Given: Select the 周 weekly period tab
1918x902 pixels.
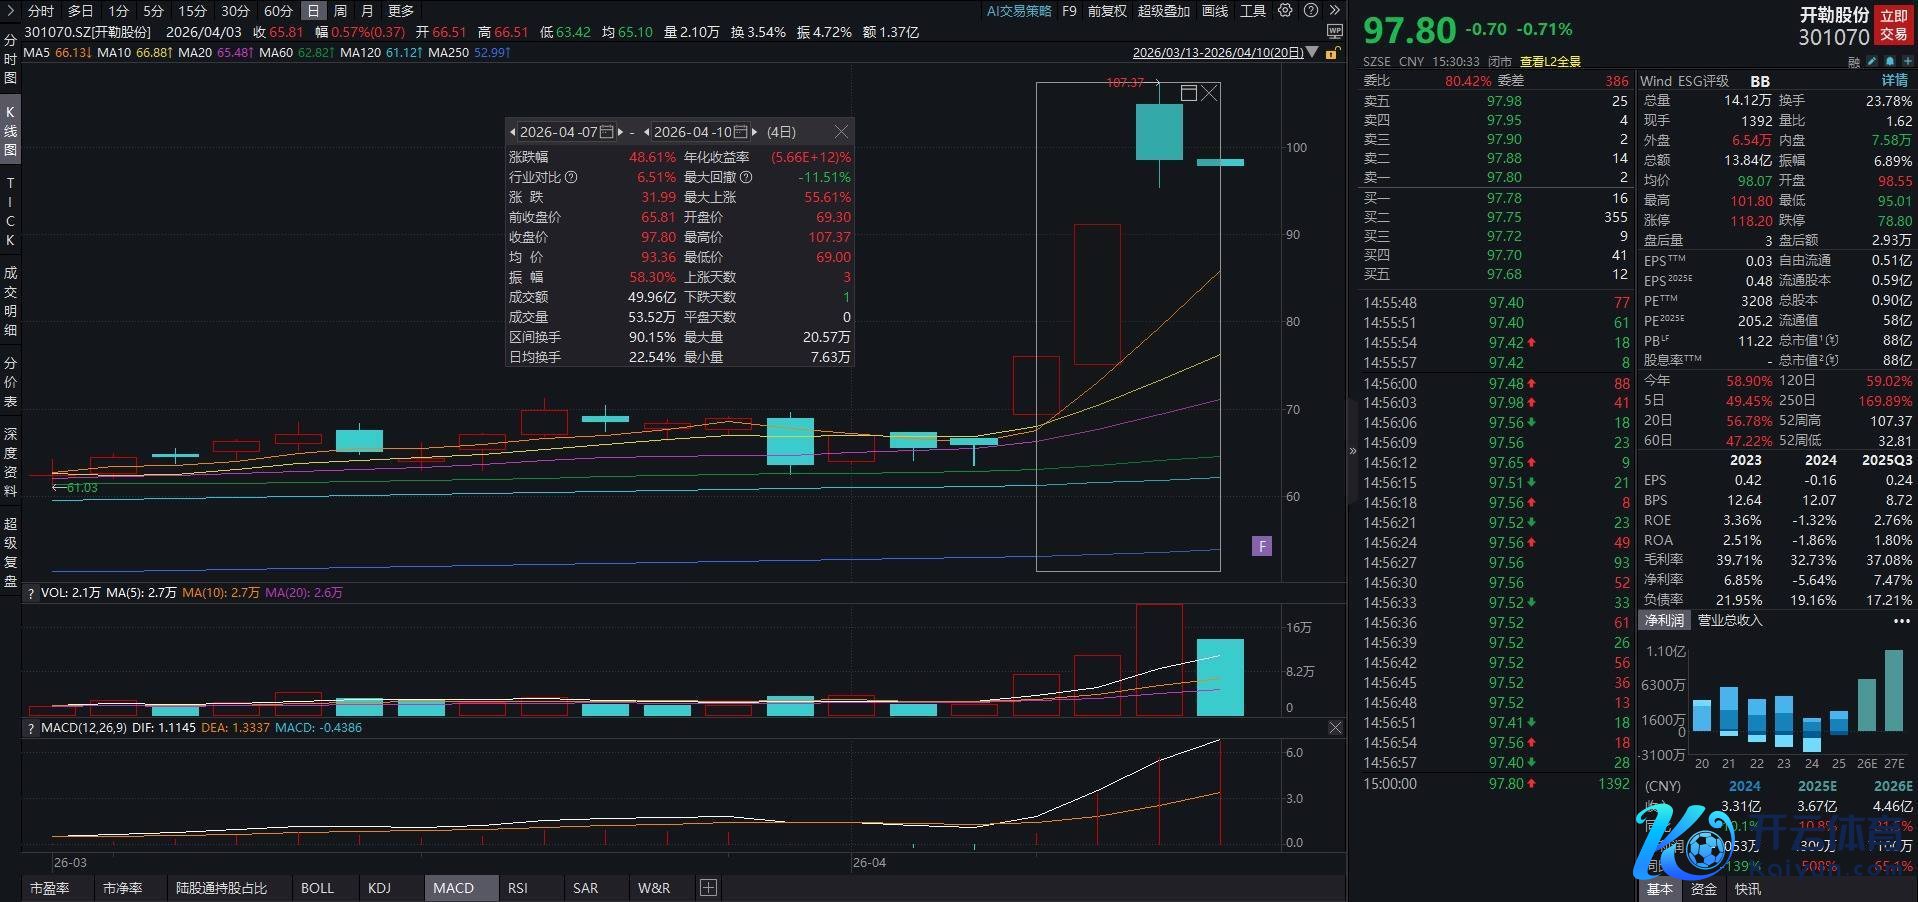Looking at the screenshot, I should 340,11.
